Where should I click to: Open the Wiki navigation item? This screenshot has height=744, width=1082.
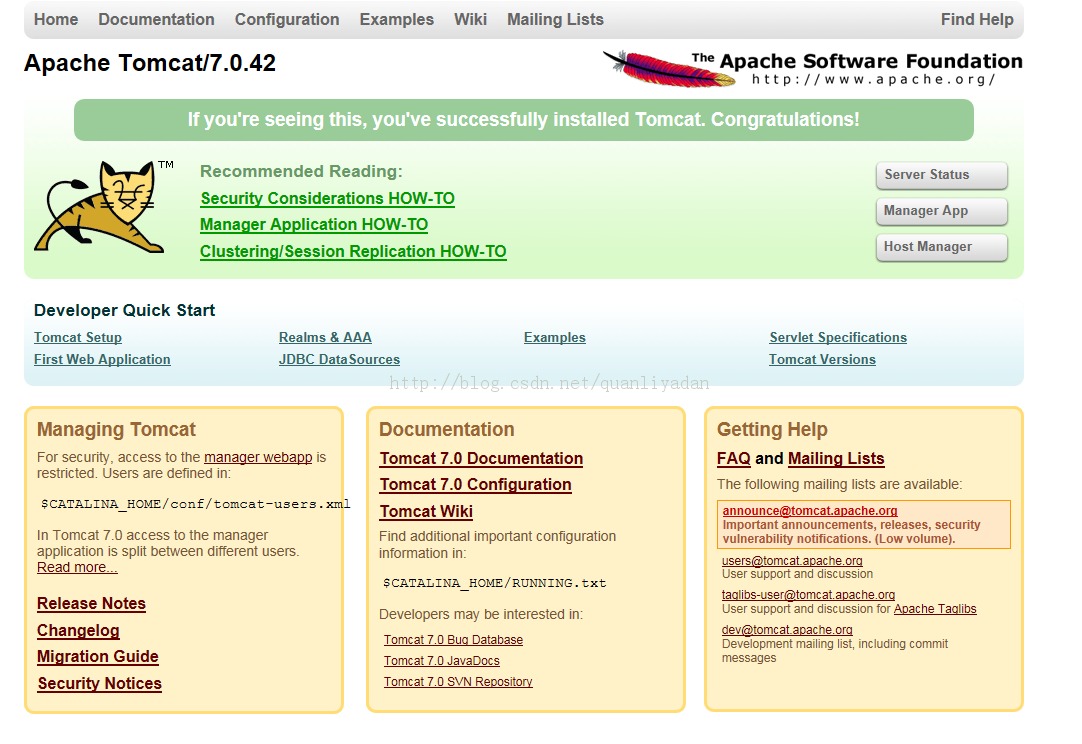coord(471,19)
